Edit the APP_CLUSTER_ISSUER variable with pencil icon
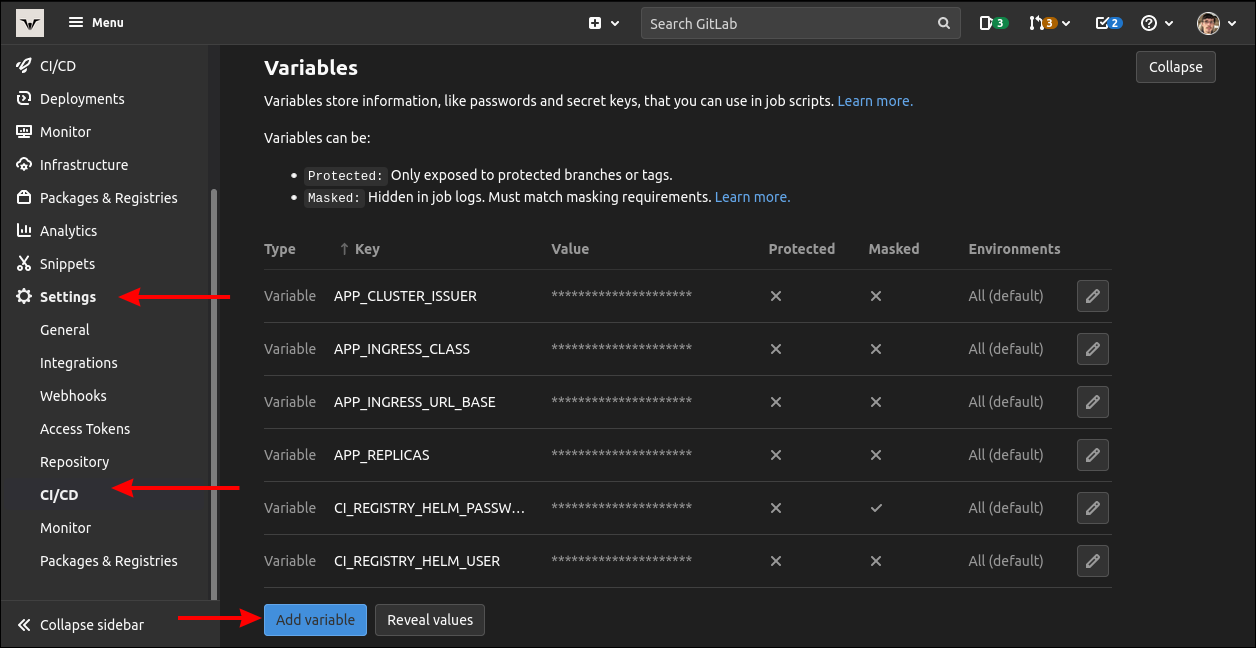 tap(1092, 296)
